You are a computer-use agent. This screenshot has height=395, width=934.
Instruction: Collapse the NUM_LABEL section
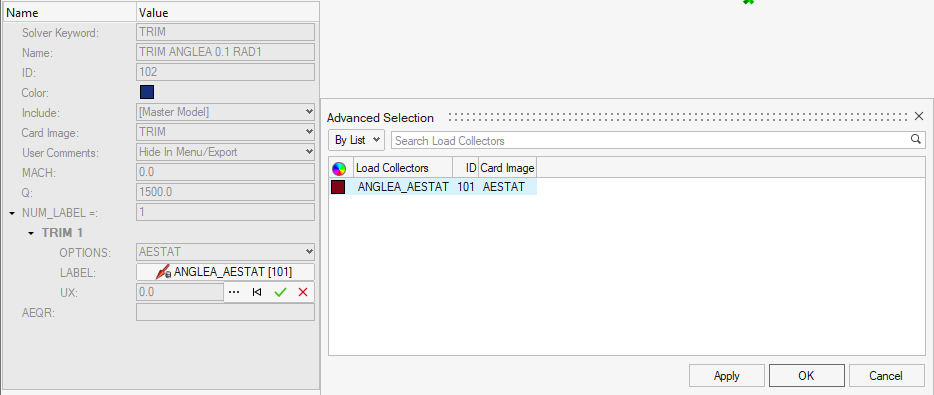tap(12, 213)
